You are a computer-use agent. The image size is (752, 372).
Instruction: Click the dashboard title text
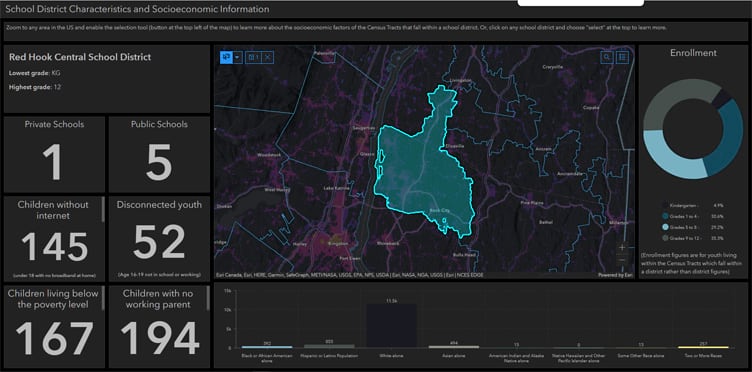137,9
